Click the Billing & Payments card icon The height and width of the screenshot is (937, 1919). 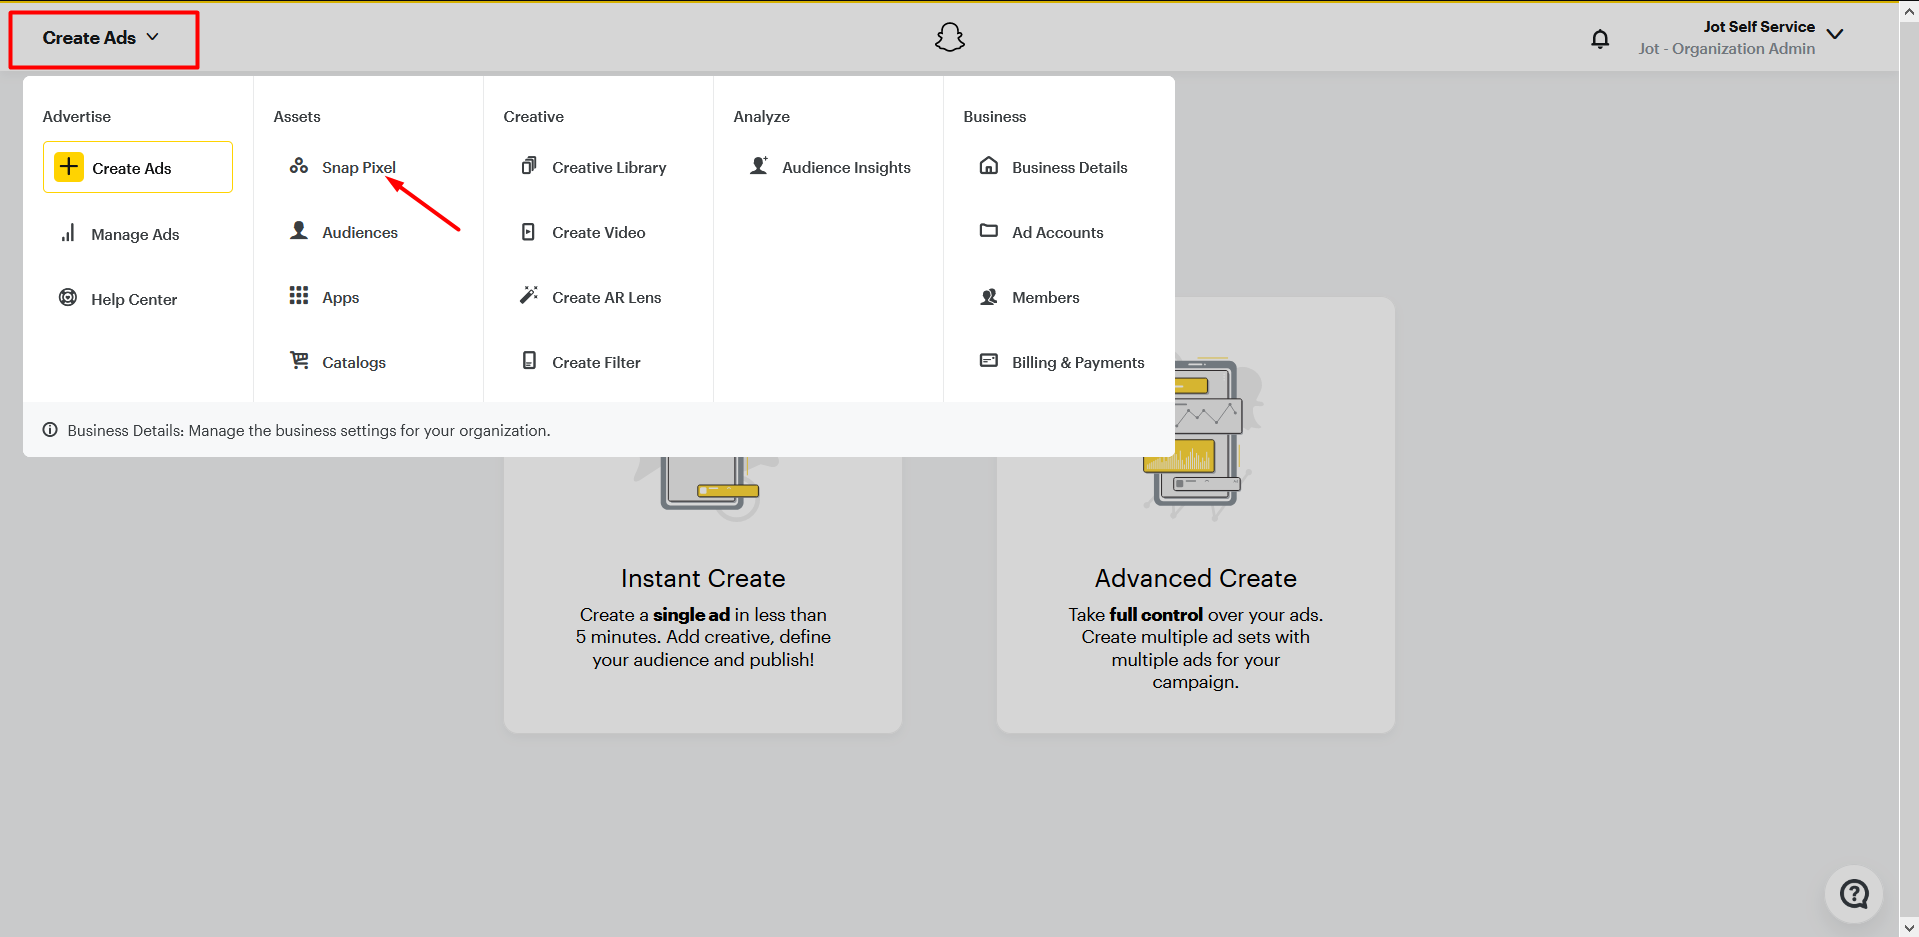point(989,361)
